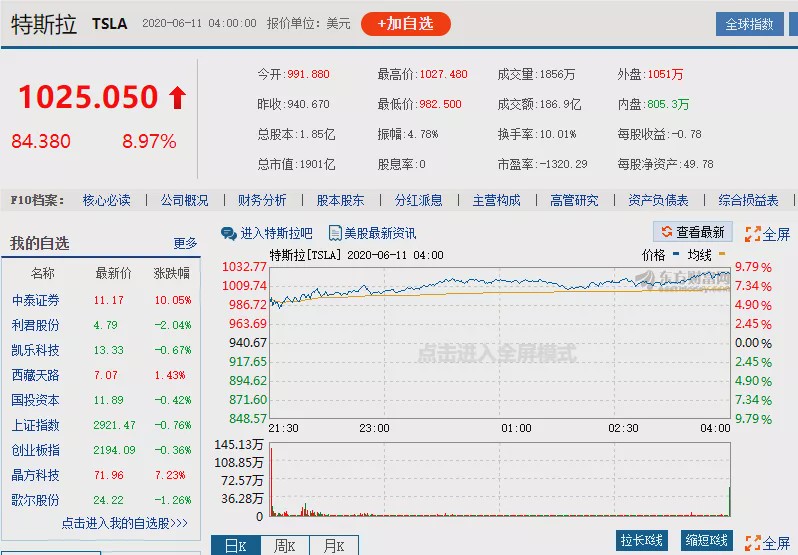Open the 美股最新资讯 link
This screenshot has height=555, width=798.
pos(380,233)
